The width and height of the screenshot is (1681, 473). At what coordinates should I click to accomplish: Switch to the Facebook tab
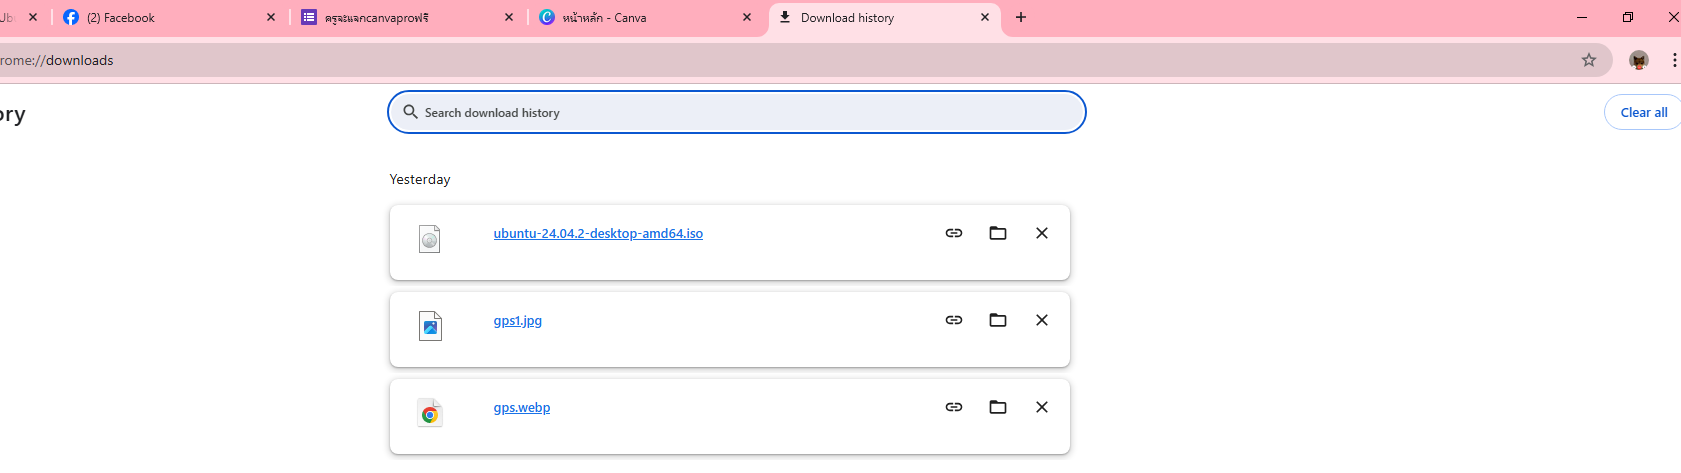click(x=160, y=18)
